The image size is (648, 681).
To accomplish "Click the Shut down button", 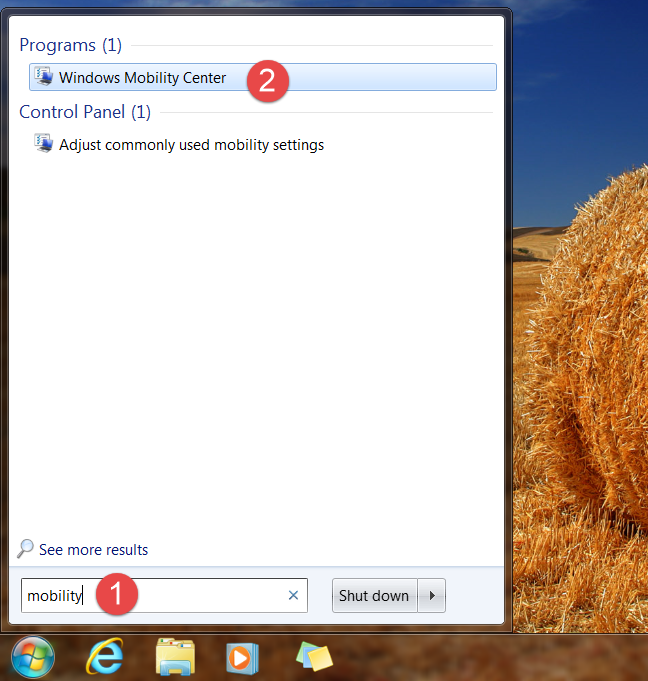I will click(374, 595).
